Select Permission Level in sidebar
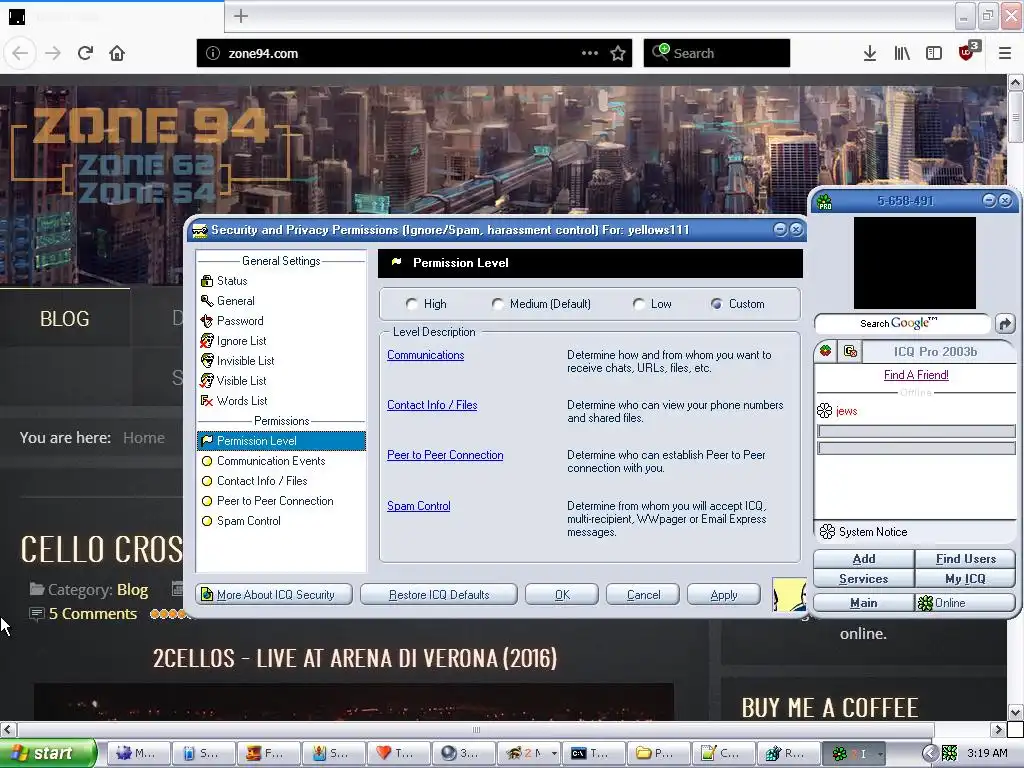Viewport: 1024px width, 768px height. (281, 441)
